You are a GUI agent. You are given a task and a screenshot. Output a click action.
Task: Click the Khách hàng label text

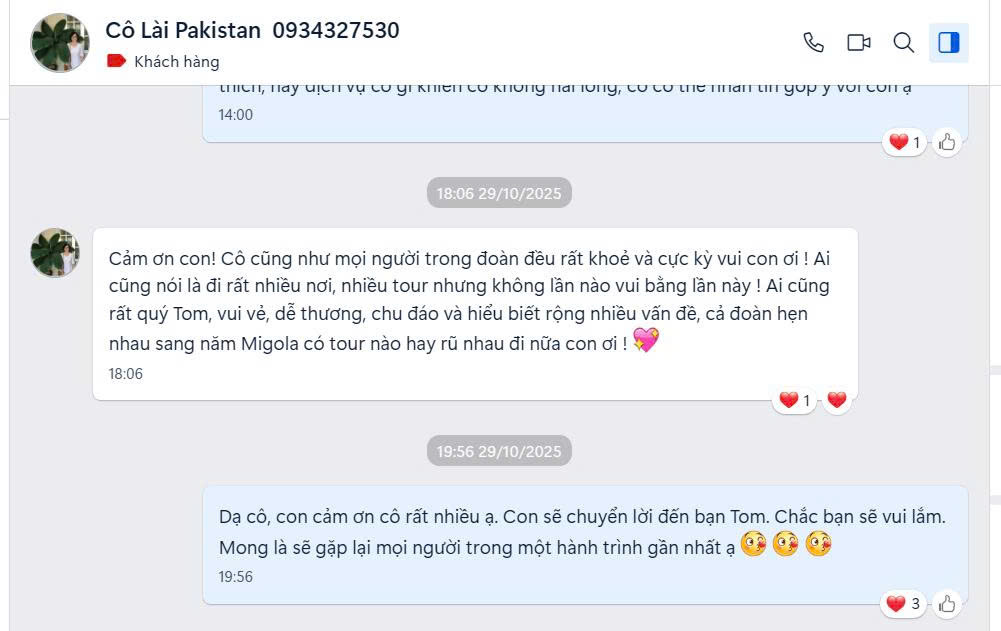pyautogui.click(x=177, y=62)
